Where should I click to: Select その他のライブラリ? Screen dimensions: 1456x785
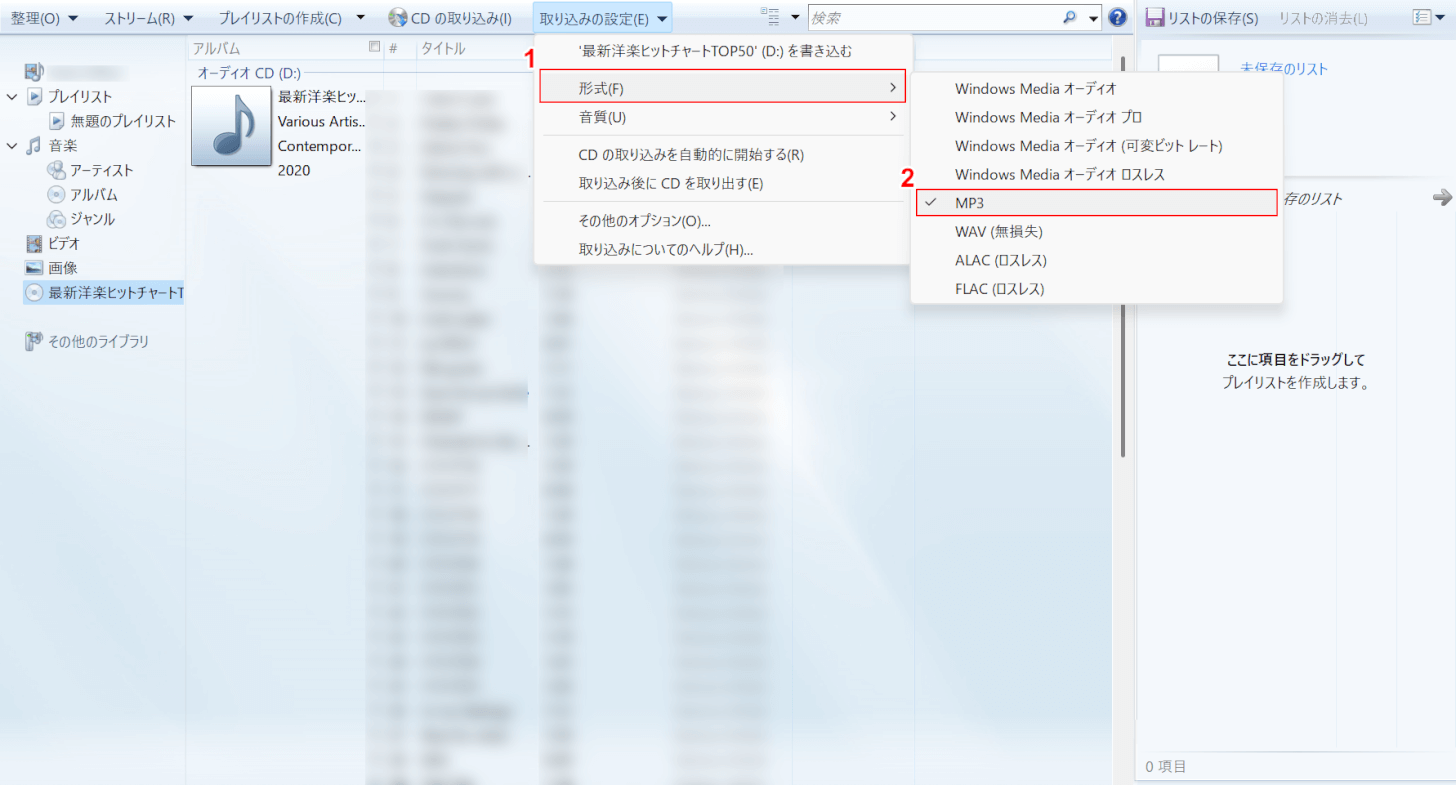[x=99, y=341]
